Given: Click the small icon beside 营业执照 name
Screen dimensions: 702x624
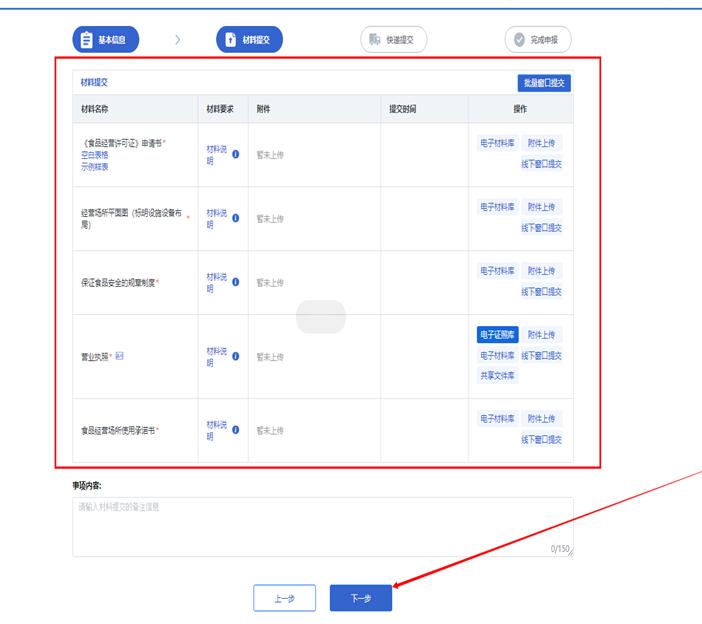Looking at the screenshot, I should click(x=119, y=356).
